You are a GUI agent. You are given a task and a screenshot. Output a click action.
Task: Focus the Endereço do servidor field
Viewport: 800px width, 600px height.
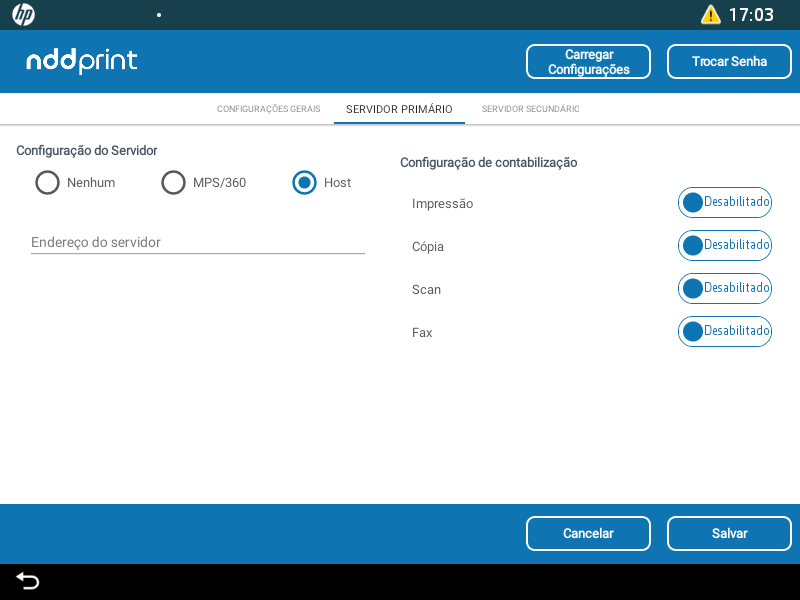[x=197, y=242]
